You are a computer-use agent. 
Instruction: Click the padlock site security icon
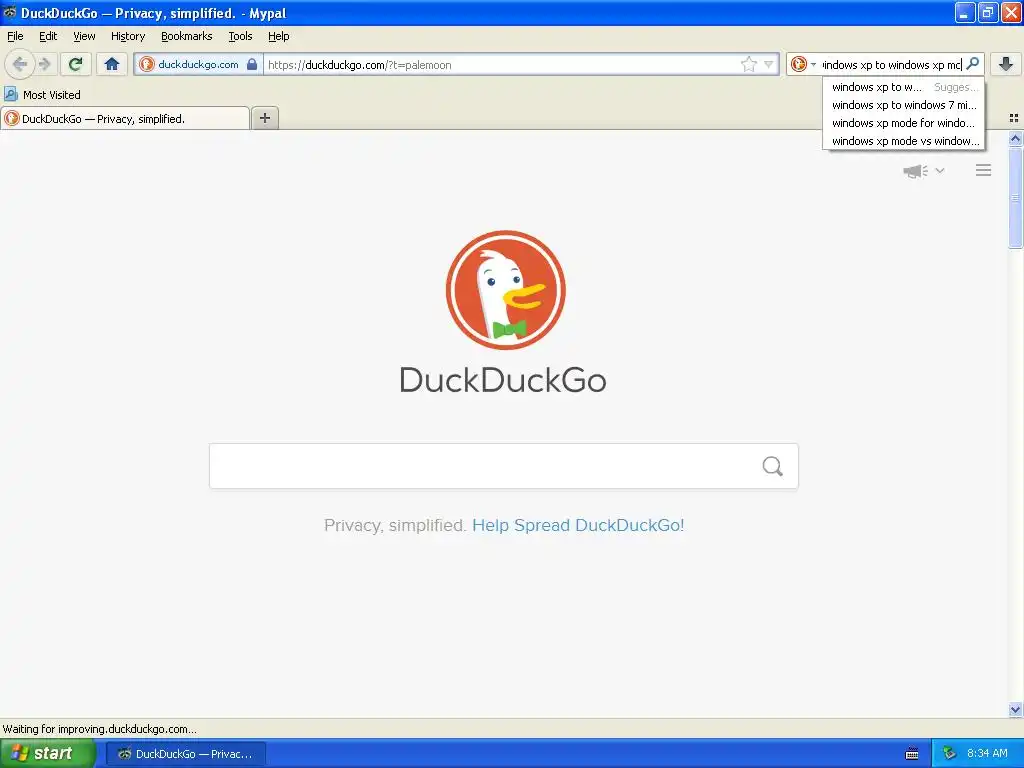(x=252, y=64)
